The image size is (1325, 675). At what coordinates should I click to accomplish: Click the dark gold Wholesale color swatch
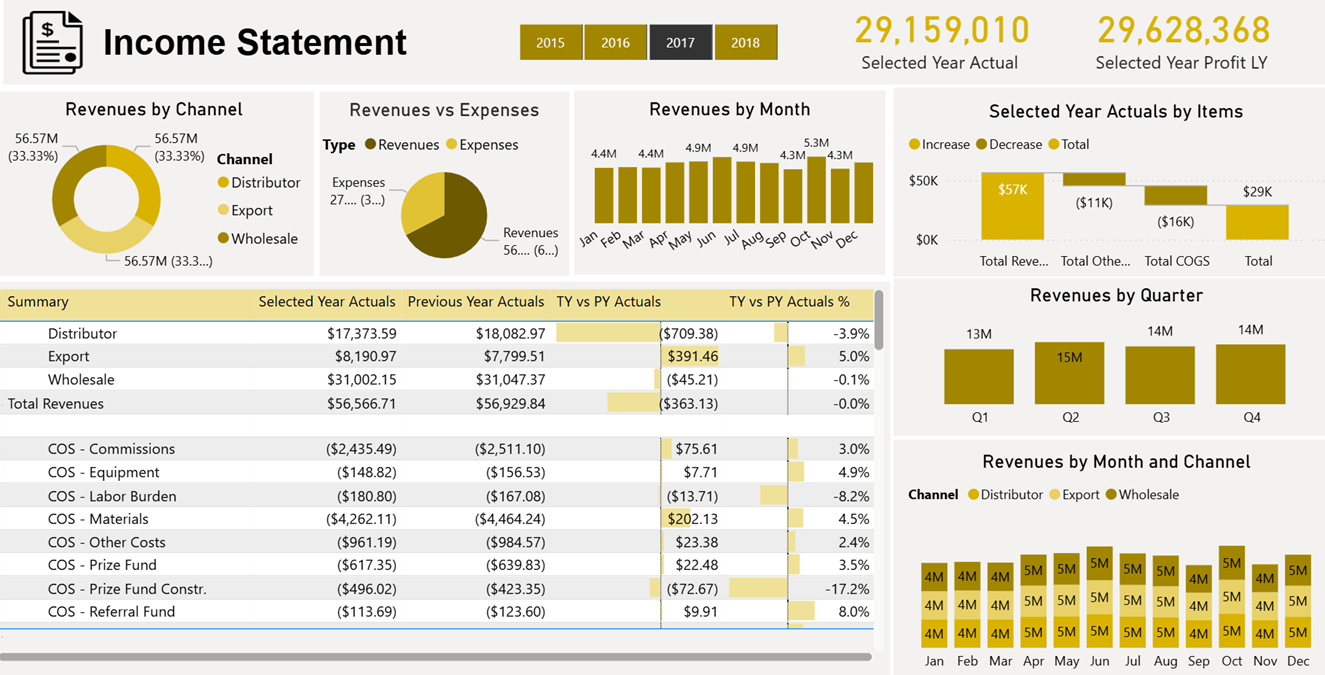click(x=224, y=239)
